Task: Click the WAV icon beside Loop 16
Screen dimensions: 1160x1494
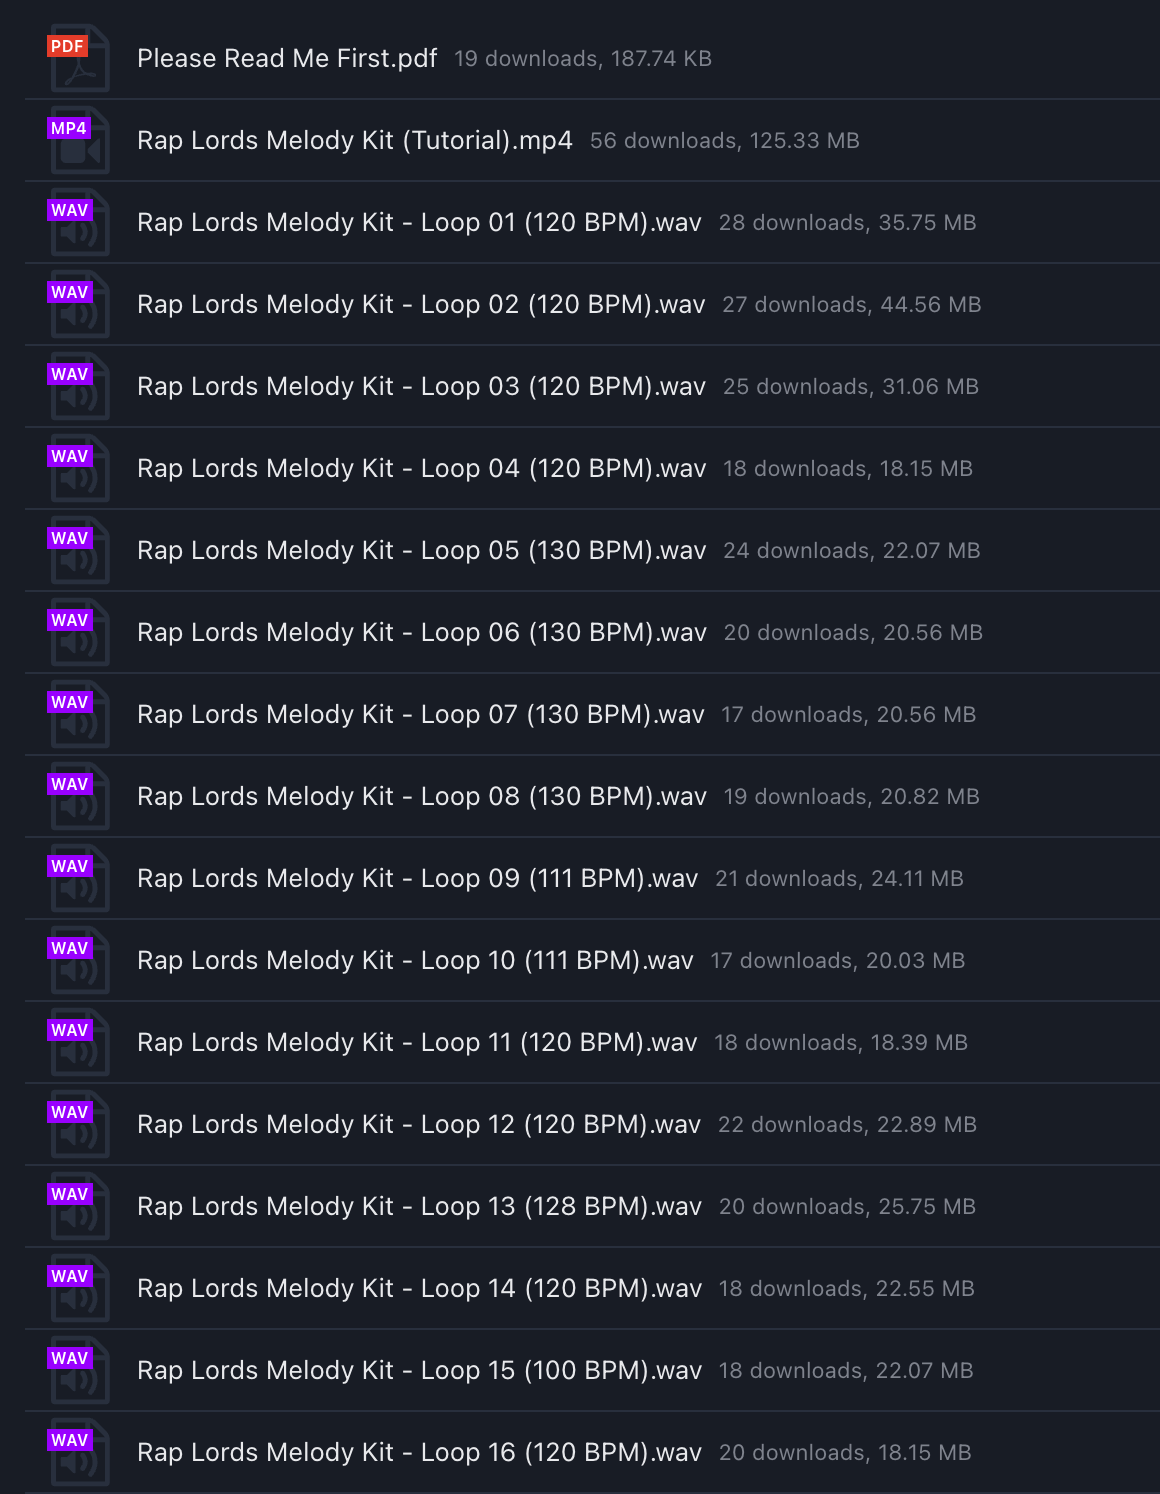Action: [x=78, y=1452]
